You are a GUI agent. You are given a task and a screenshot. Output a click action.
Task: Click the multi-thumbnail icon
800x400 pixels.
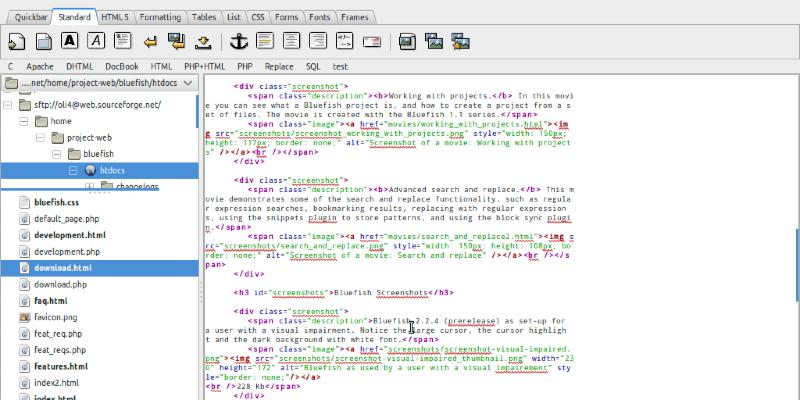click(x=461, y=41)
